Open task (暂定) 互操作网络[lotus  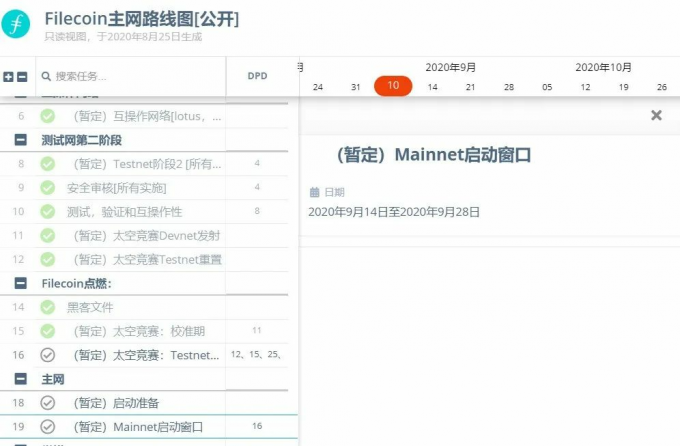point(147,116)
